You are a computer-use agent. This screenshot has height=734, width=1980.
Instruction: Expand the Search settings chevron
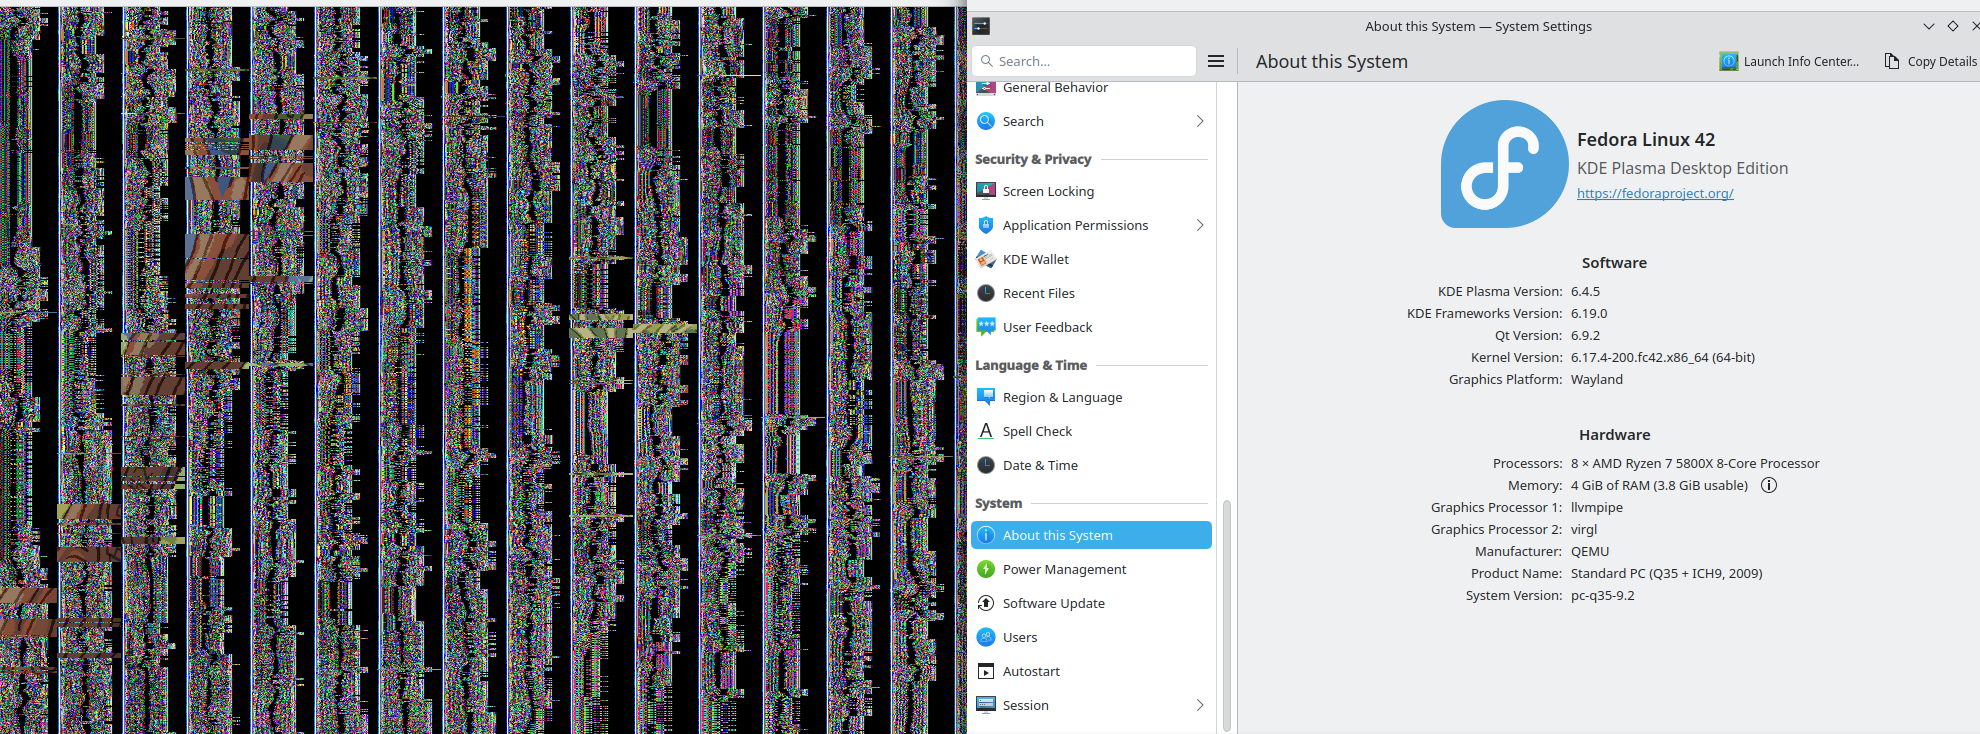point(1200,121)
